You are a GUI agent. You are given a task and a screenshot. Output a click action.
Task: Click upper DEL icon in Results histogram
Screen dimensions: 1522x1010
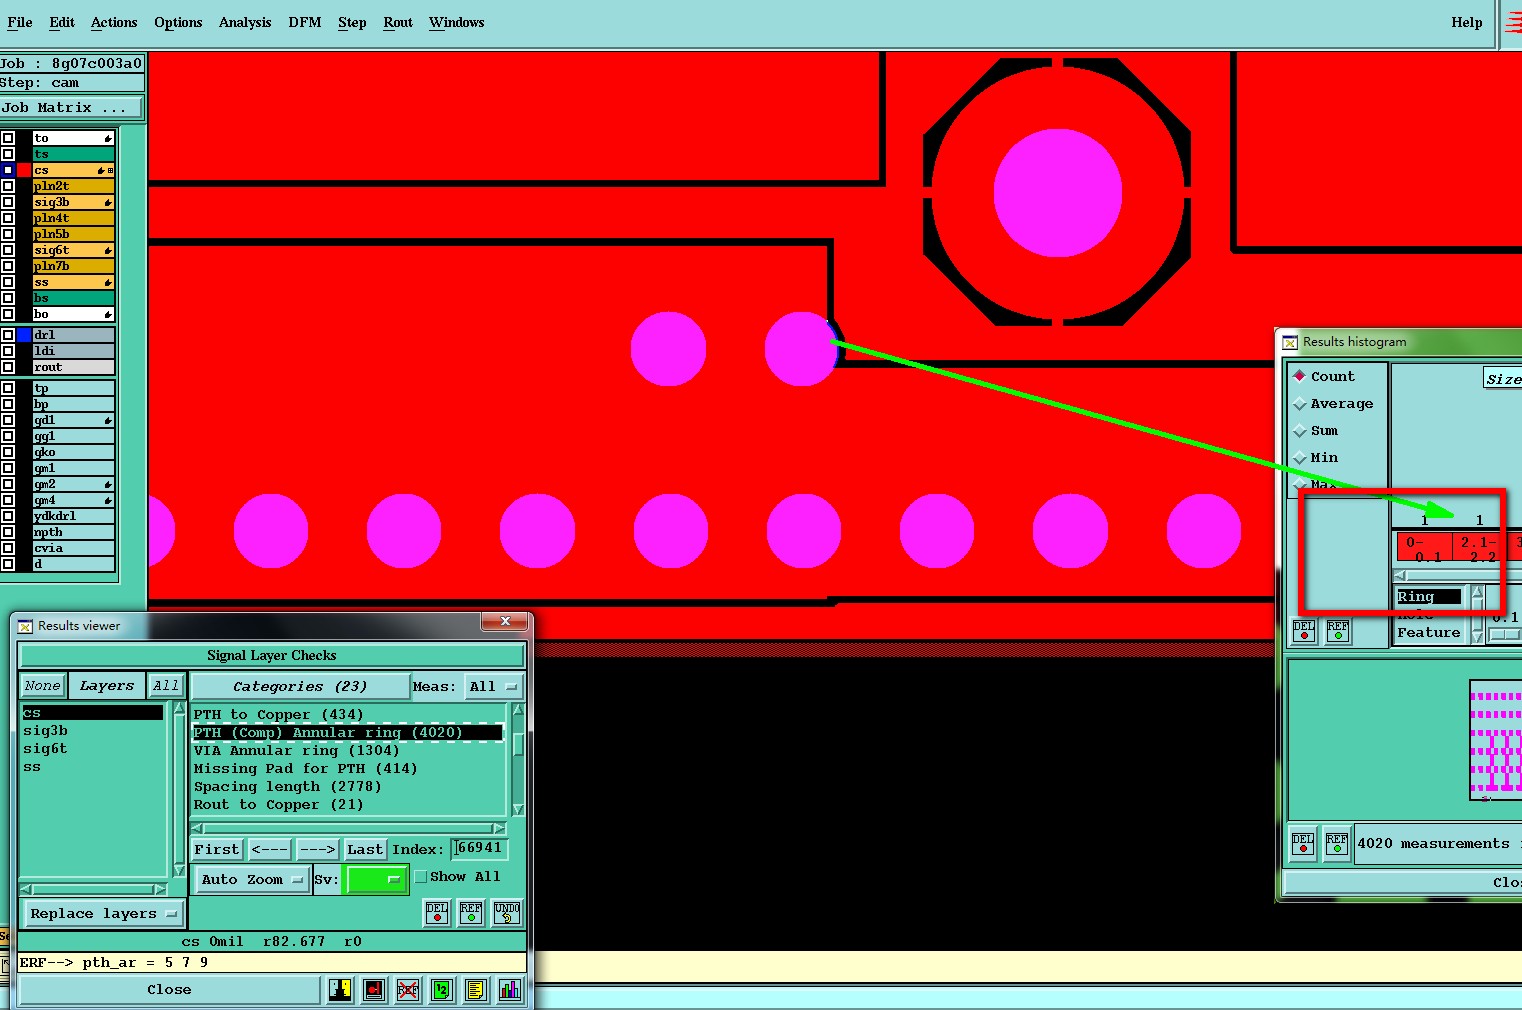1304,631
